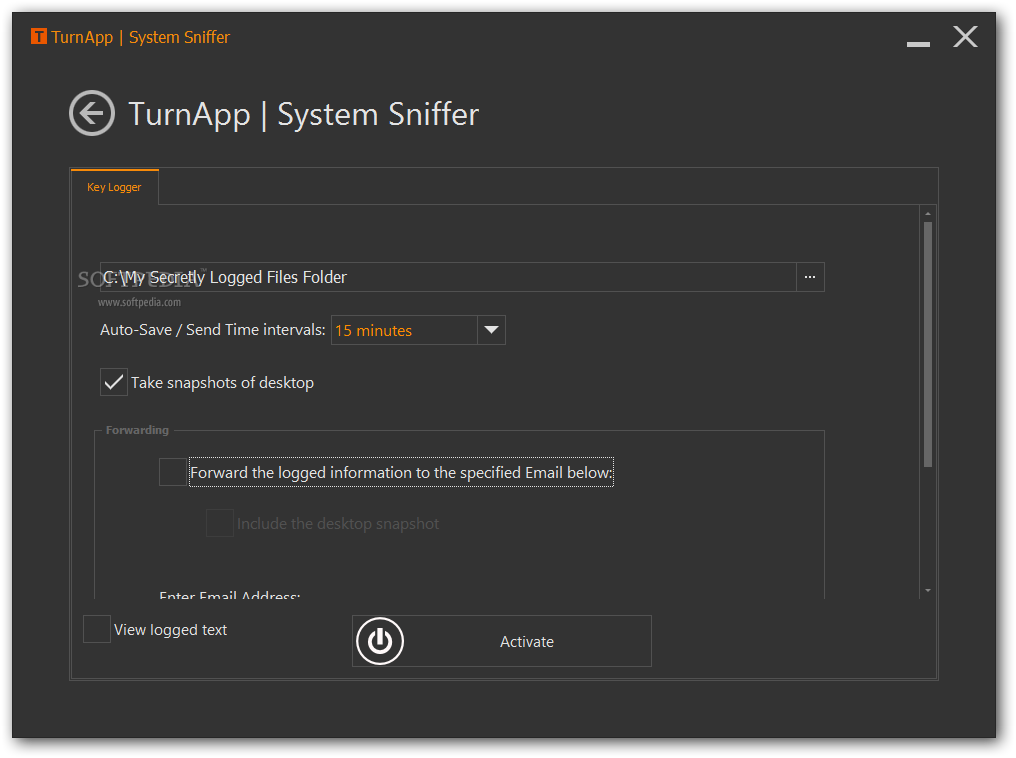
Task: Click the title bar text 'TurnApp | System Sniffer'
Action: point(141,37)
